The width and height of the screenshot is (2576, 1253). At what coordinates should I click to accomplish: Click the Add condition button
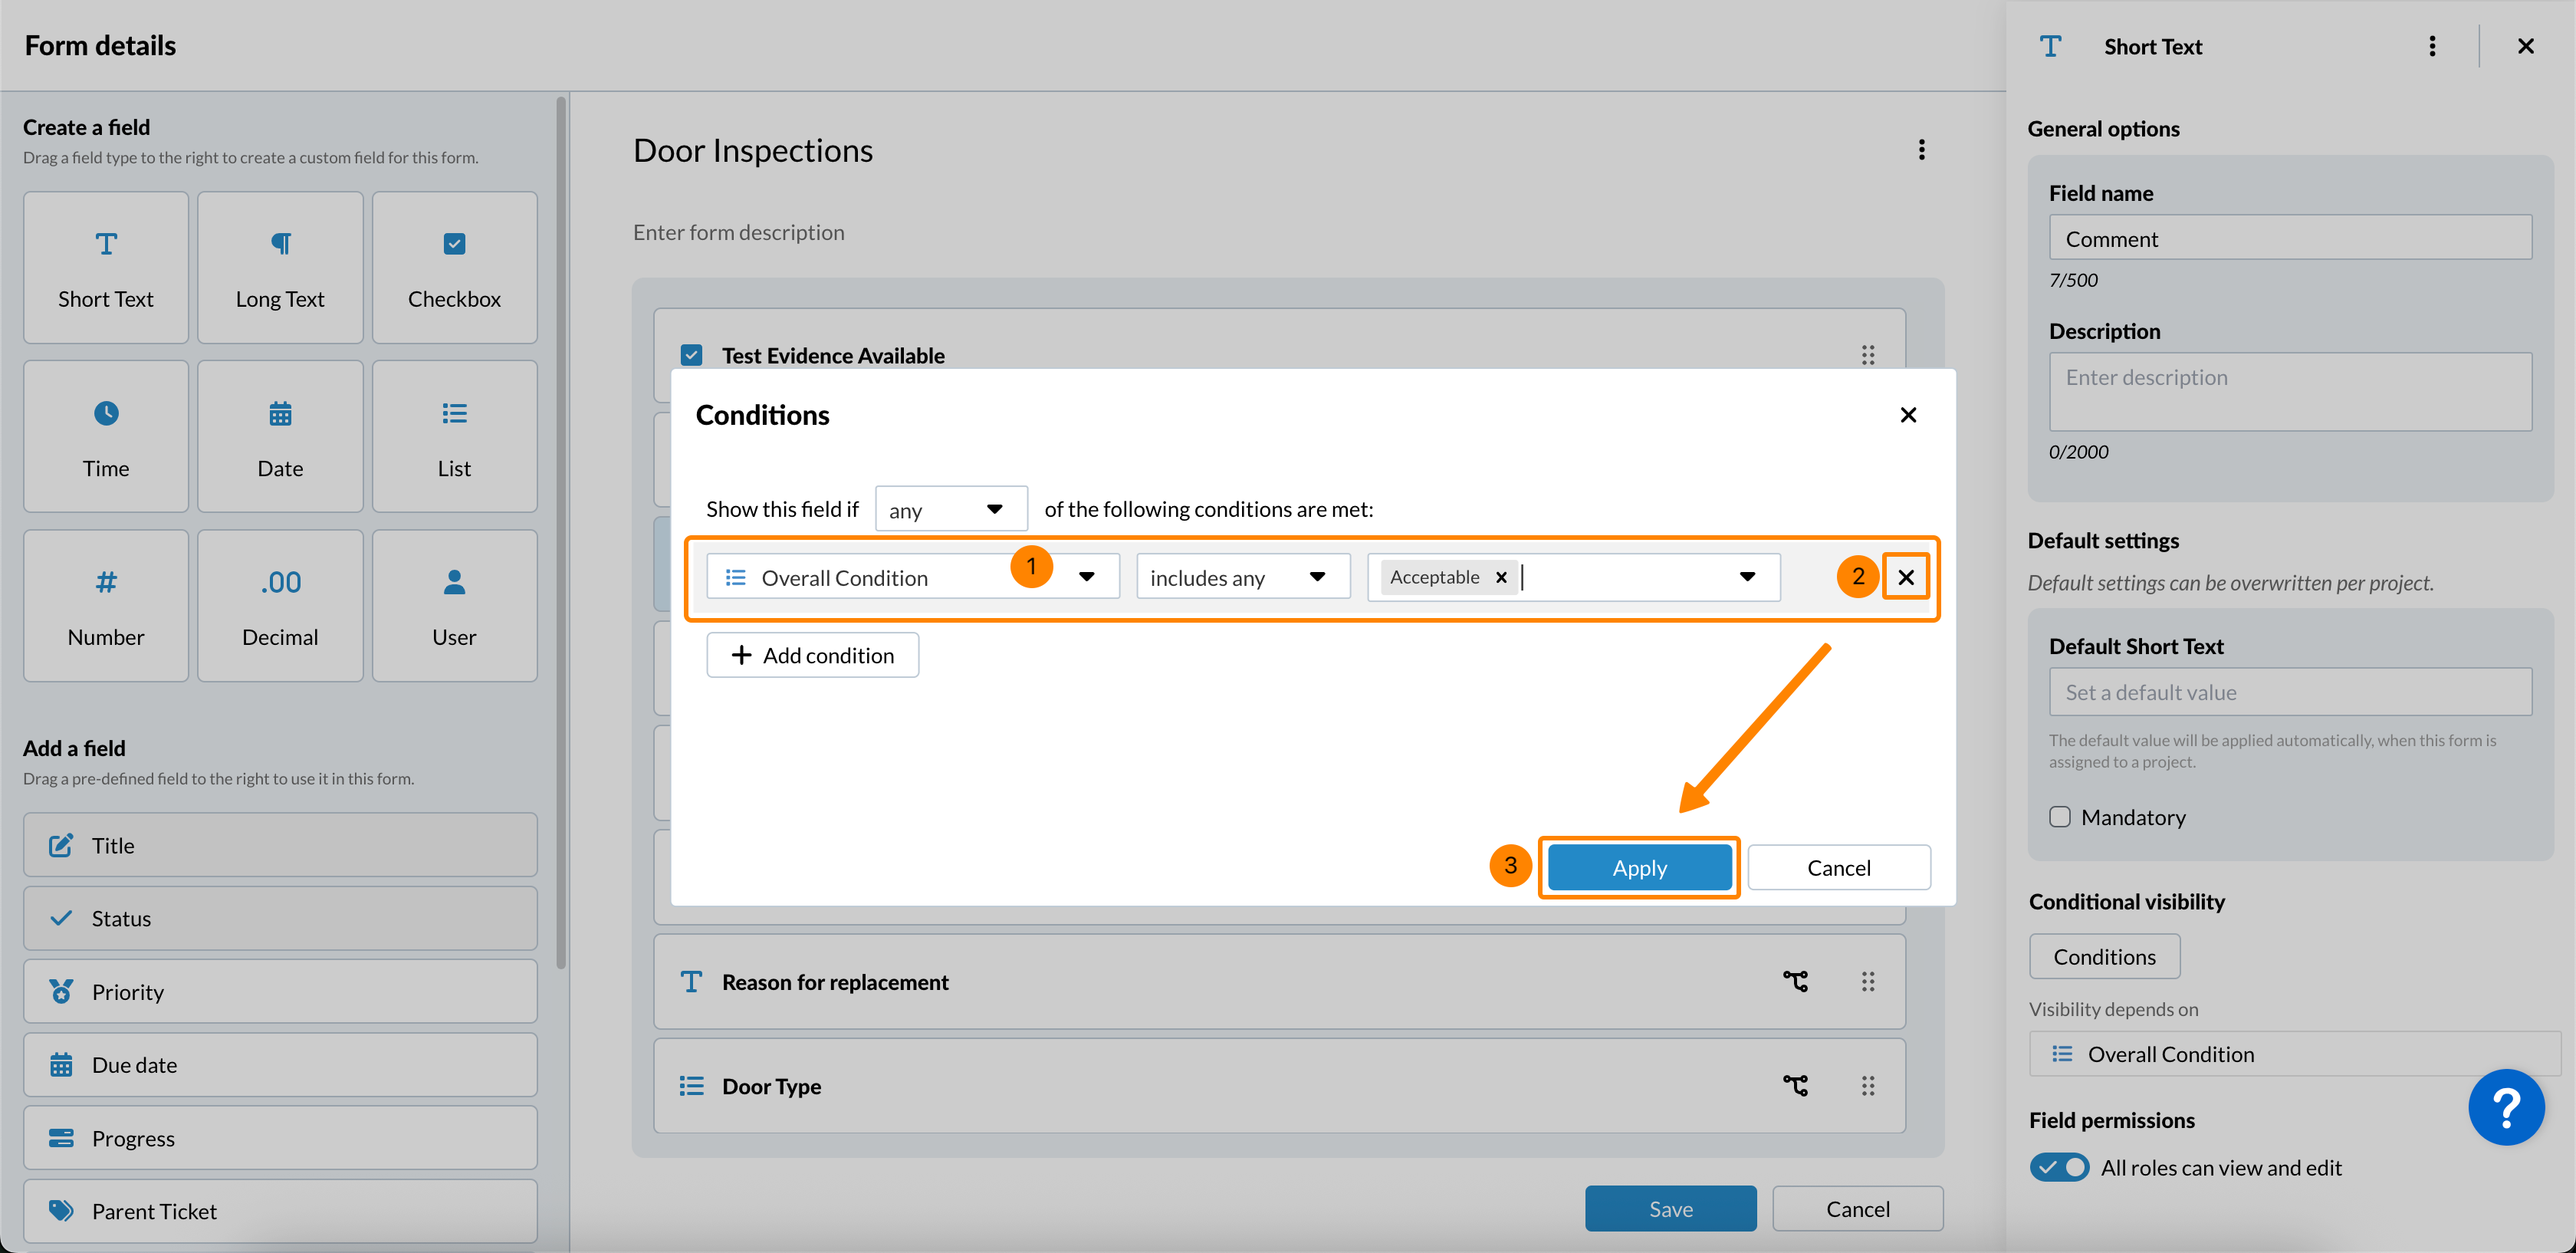(x=812, y=655)
